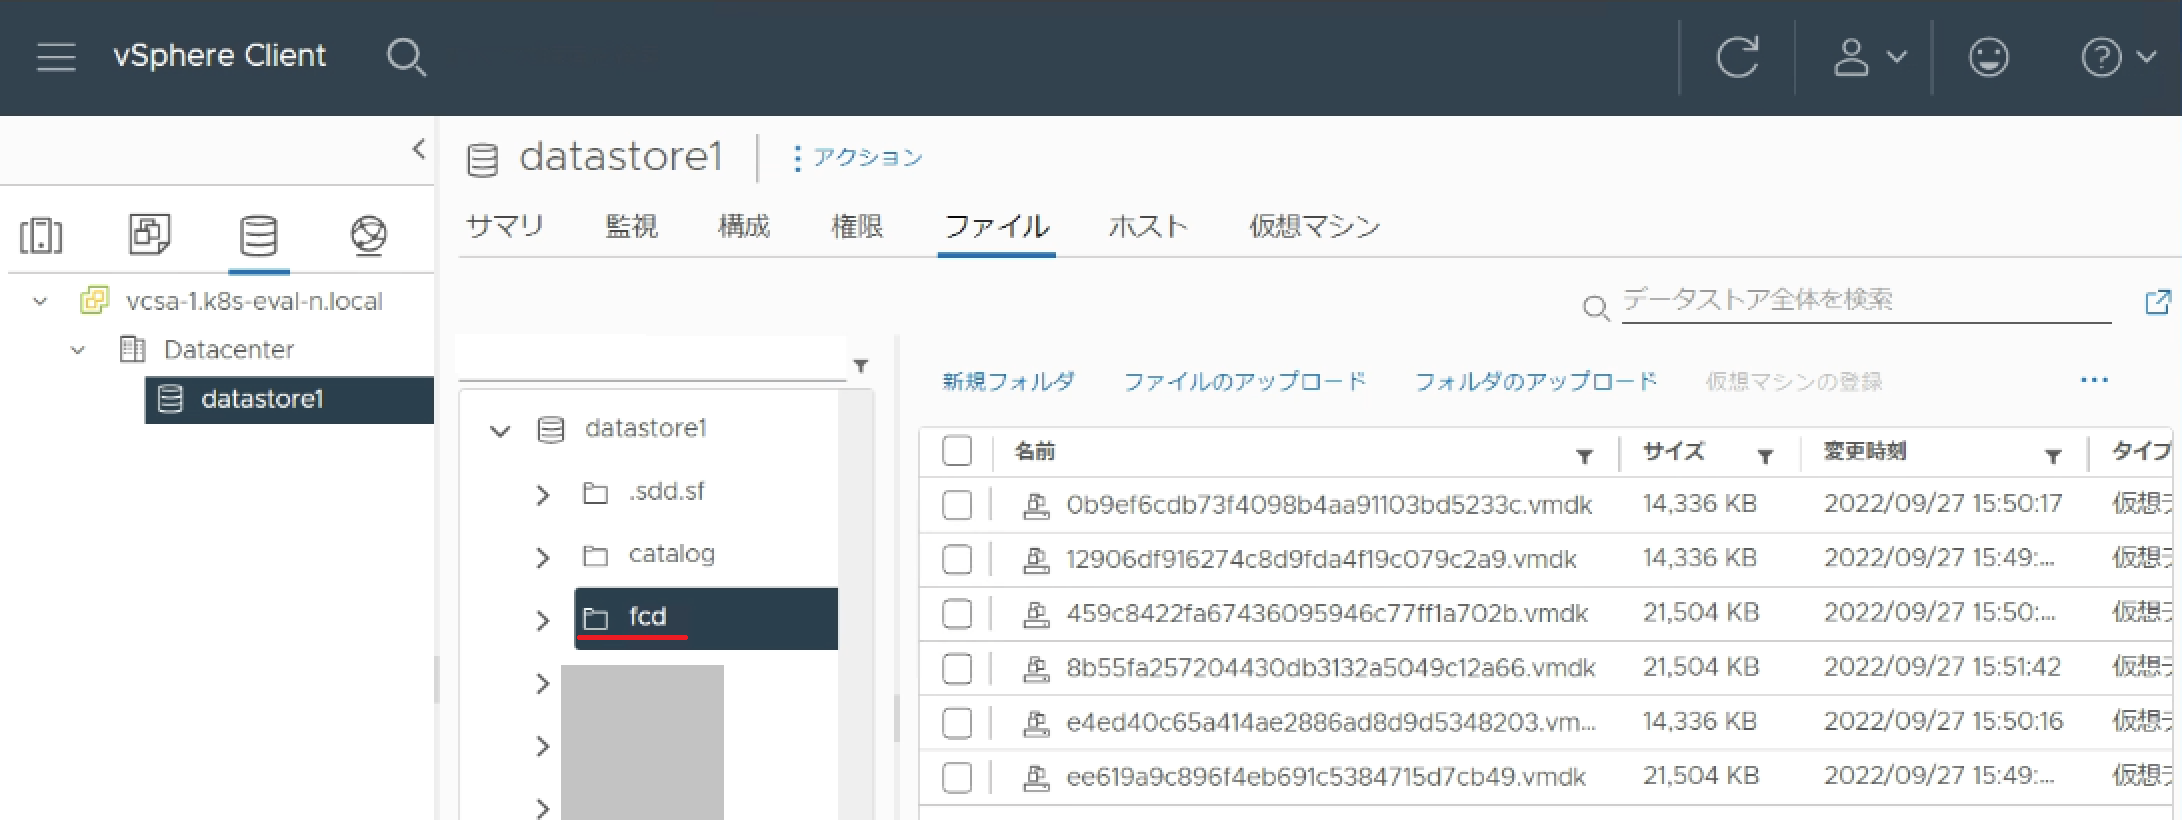
Task: Click the folder tree filter input
Action: [652, 360]
